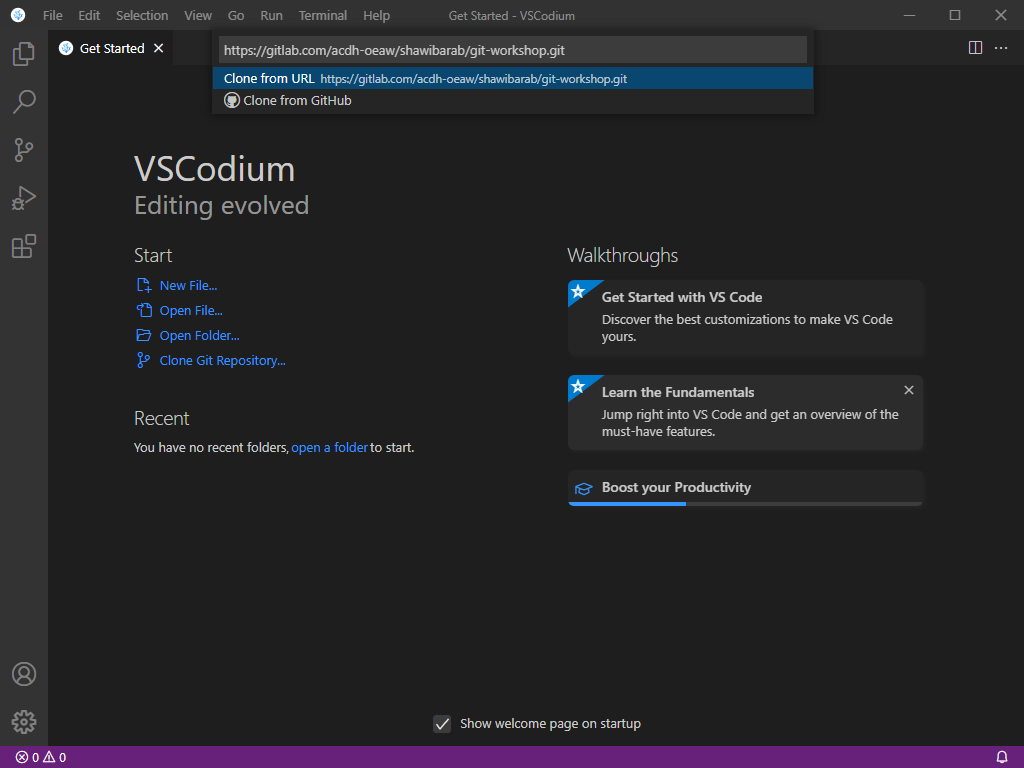The image size is (1024, 768).
Task: Open the Terminal menu
Action: click(323, 15)
